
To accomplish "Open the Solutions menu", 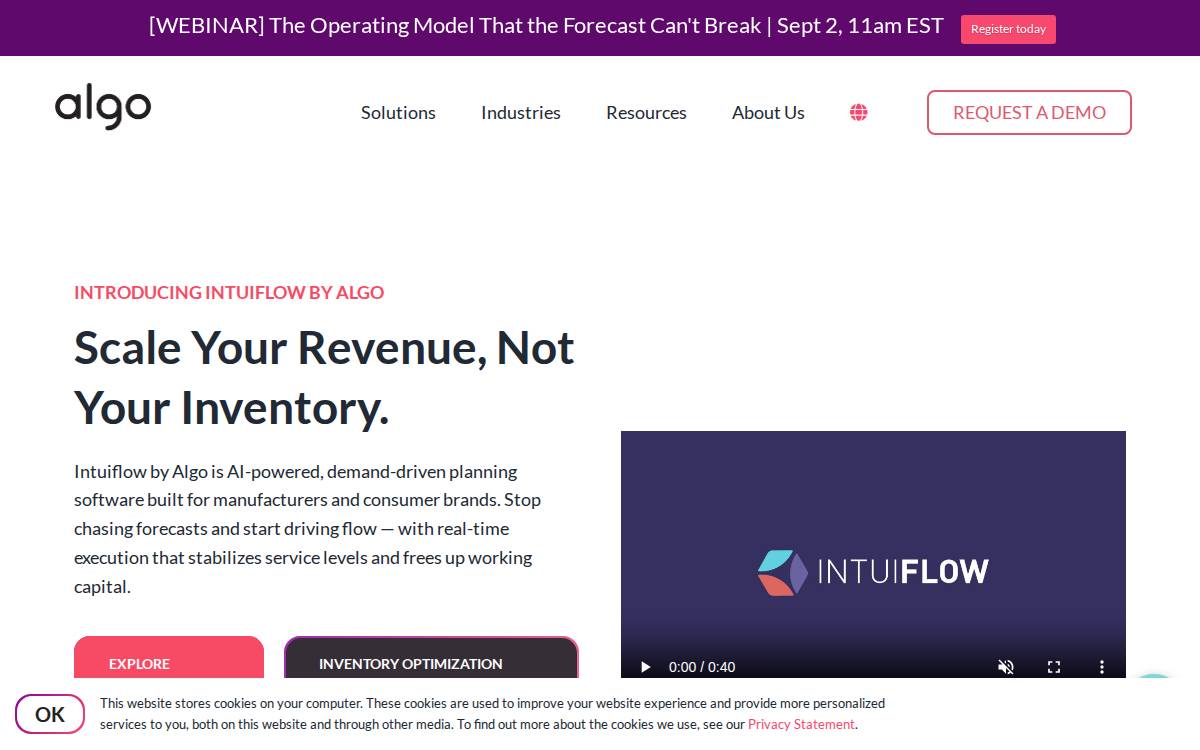I will tap(398, 113).
